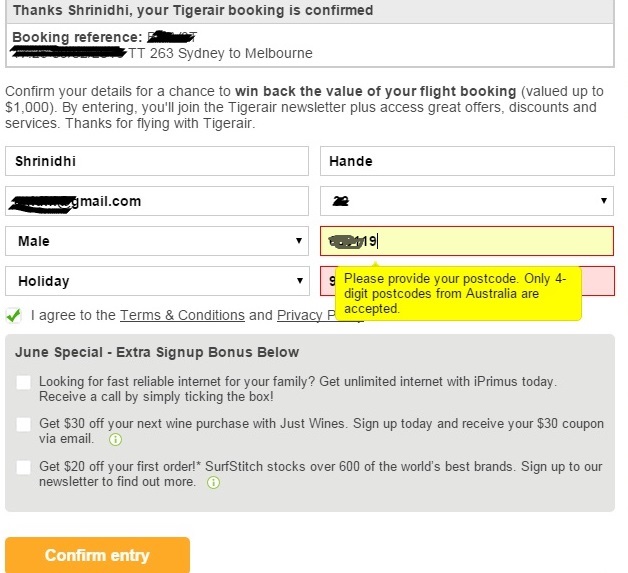Image resolution: width=628 pixels, height=573 pixels.
Task: Expand the Holiday travel purpose dropdown
Action: pyautogui.click(x=156, y=281)
